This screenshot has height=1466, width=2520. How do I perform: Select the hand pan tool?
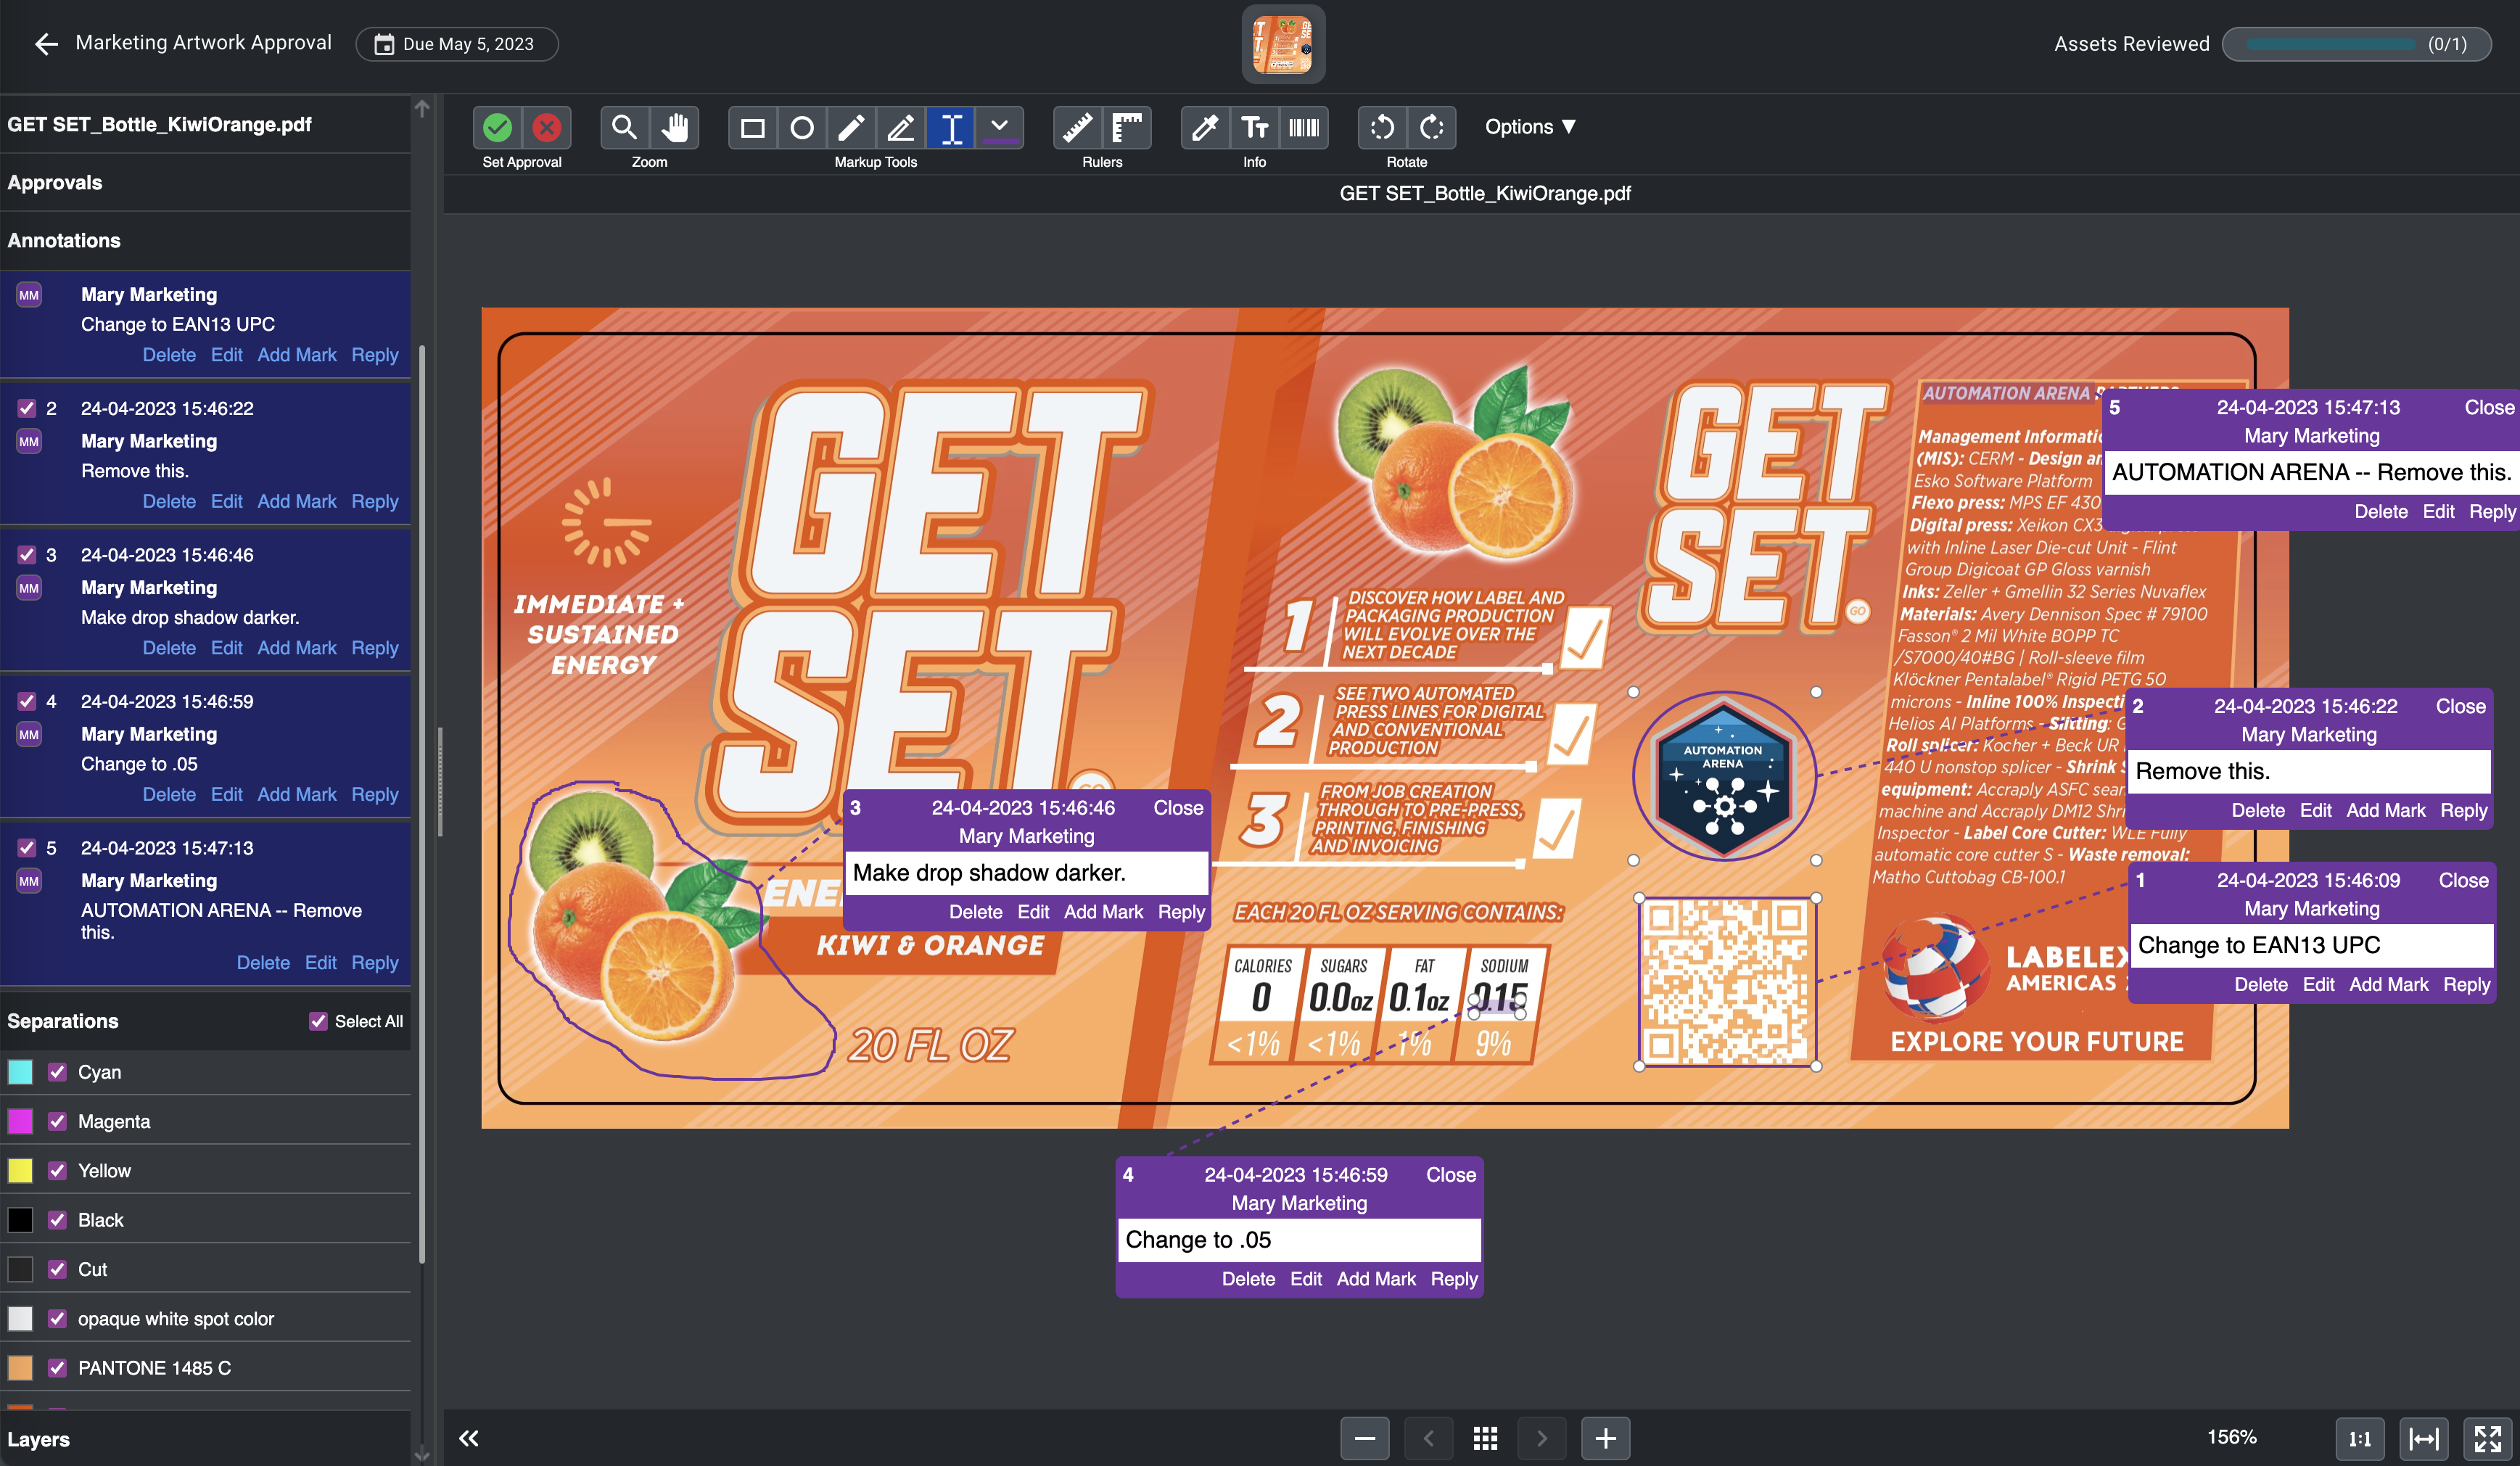coord(674,127)
